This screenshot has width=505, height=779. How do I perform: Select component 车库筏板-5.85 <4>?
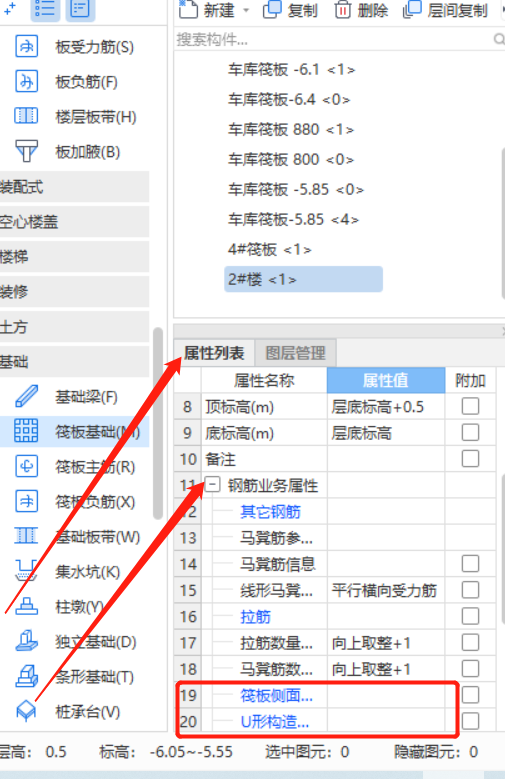[293, 219]
